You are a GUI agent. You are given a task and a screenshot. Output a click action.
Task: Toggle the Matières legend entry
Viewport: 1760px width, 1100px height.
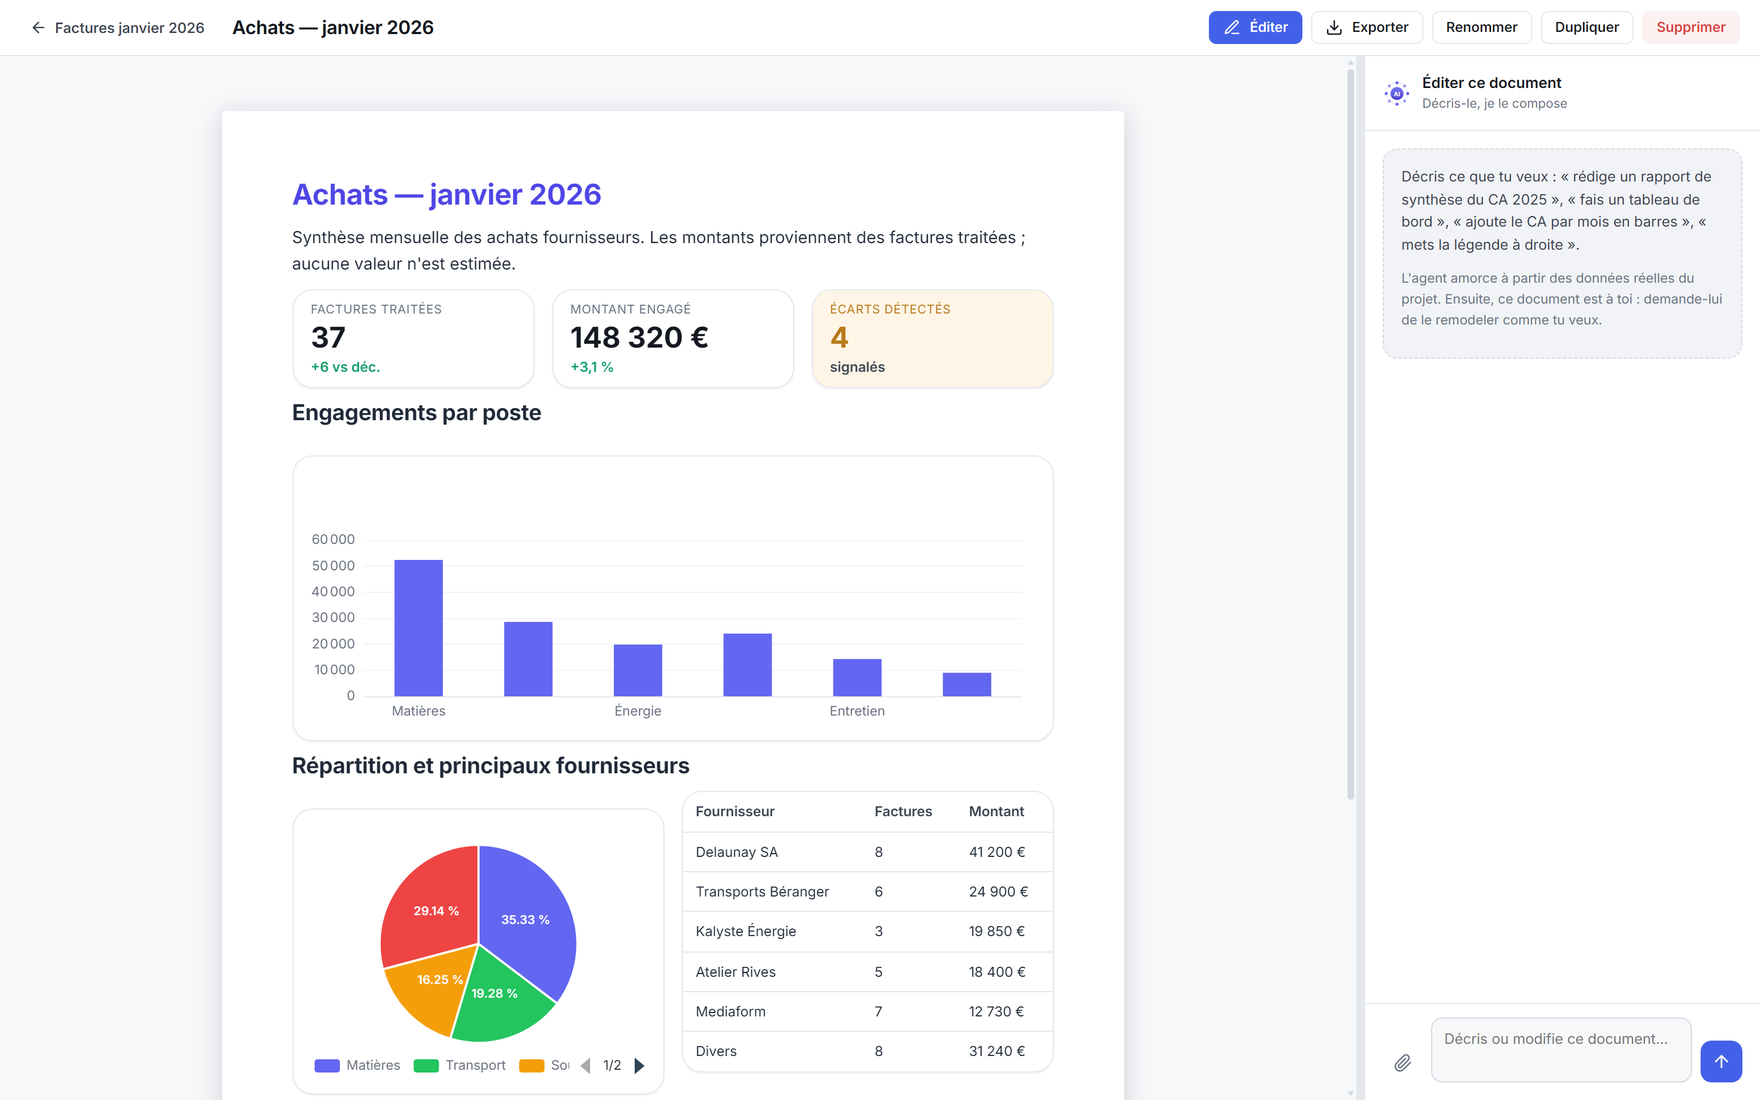click(x=357, y=1066)
